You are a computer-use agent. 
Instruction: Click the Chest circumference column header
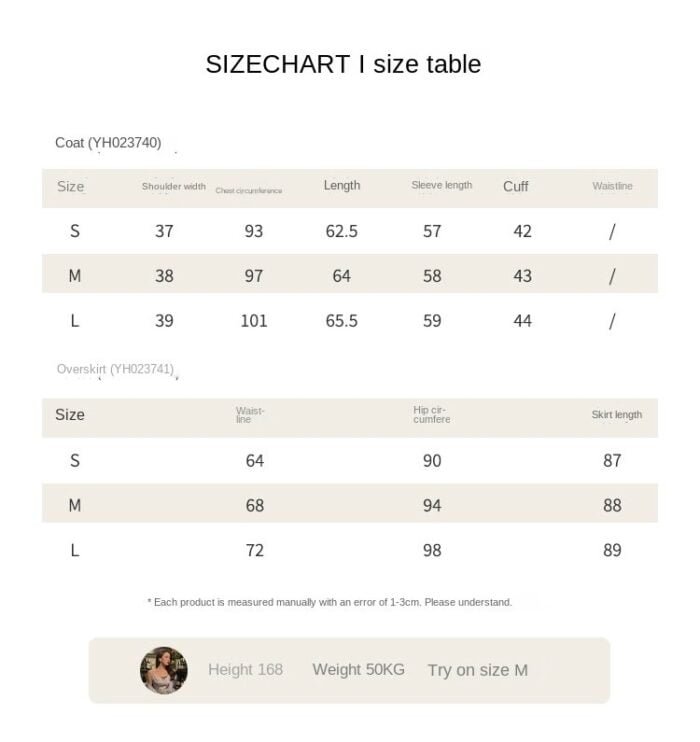(x=249, y=190)
